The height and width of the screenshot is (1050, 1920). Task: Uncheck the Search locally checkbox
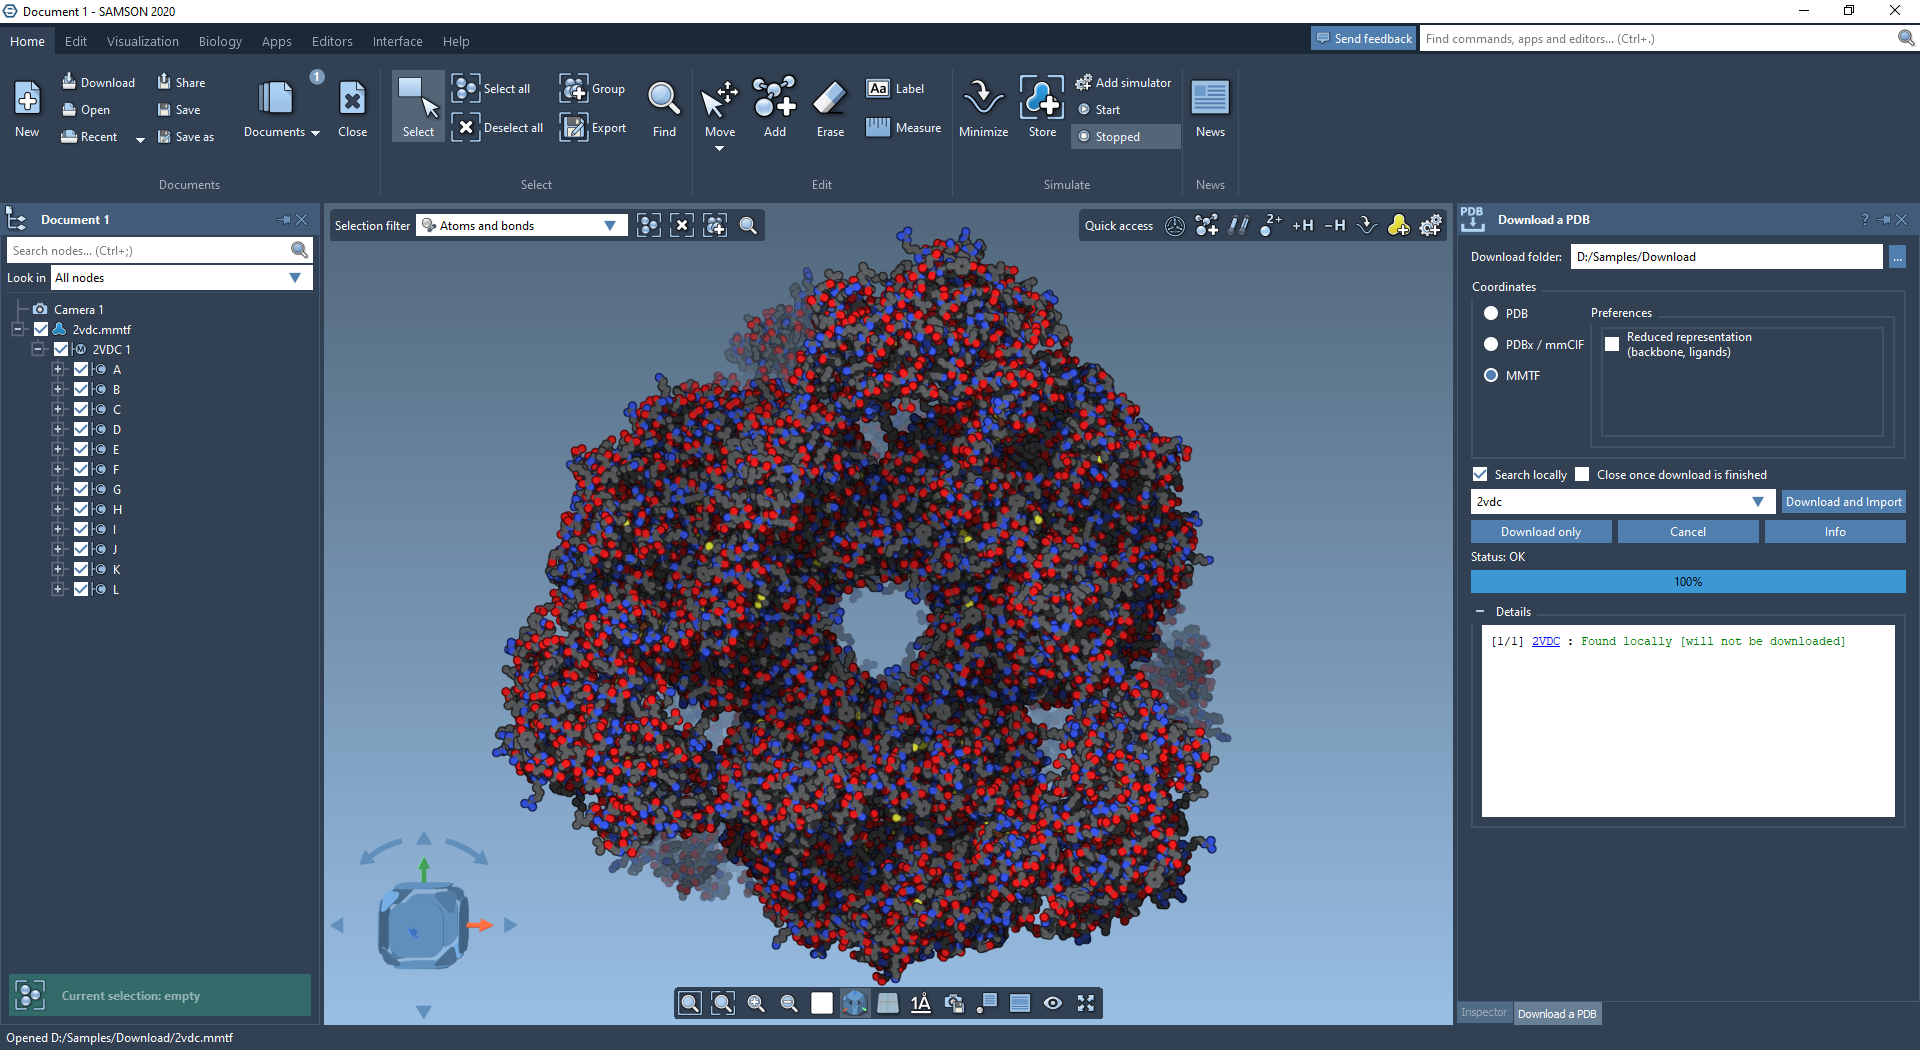(x=1480, y=475)
